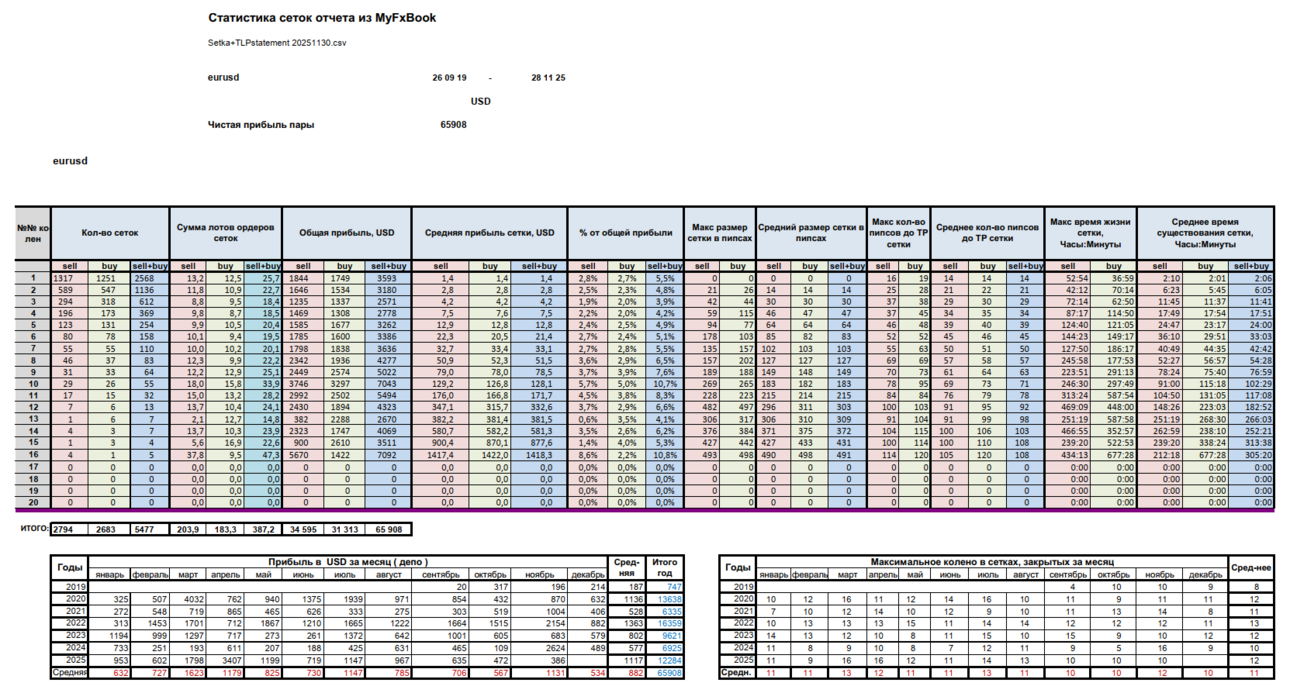Image resolution: width=1290 pixels, height=693 pixels.
Task: Select the yearly total 16359
Action: coord(666,623)
